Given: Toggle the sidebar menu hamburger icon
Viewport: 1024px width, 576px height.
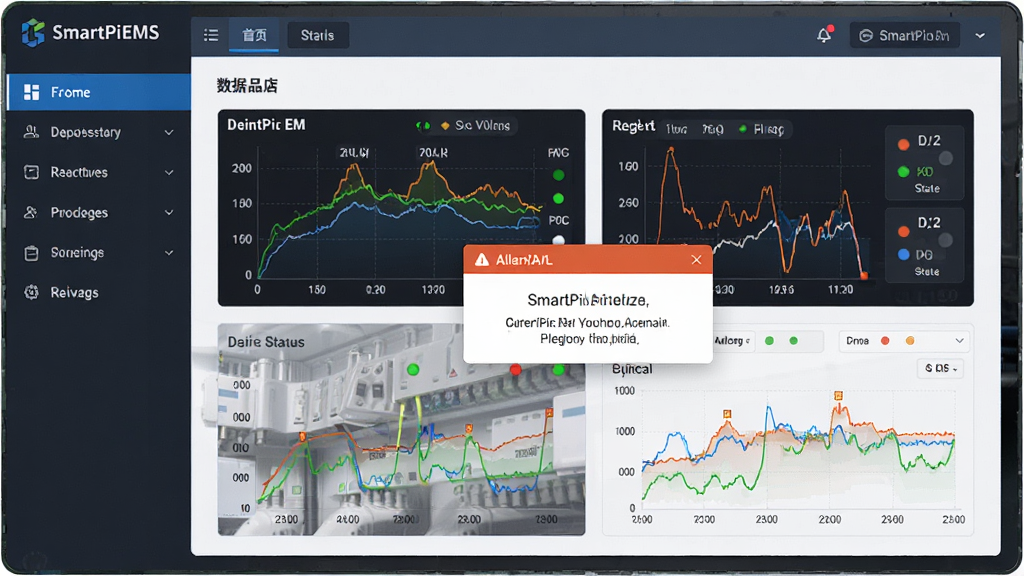Looking at the screenshot, I should point(211,35).
